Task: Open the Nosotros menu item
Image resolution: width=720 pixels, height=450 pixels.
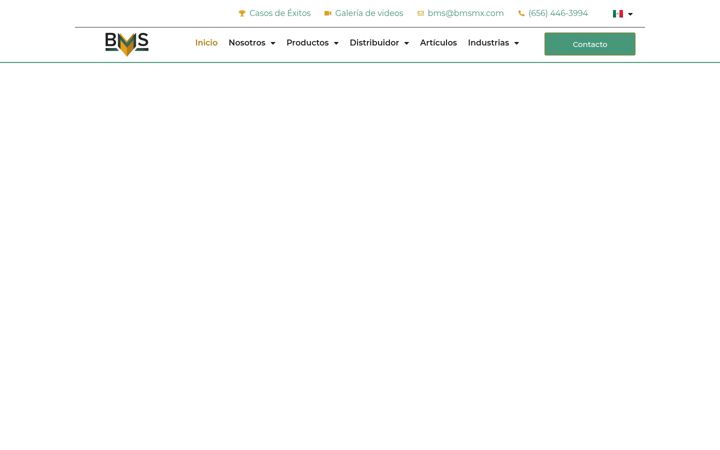Action: 247,43
